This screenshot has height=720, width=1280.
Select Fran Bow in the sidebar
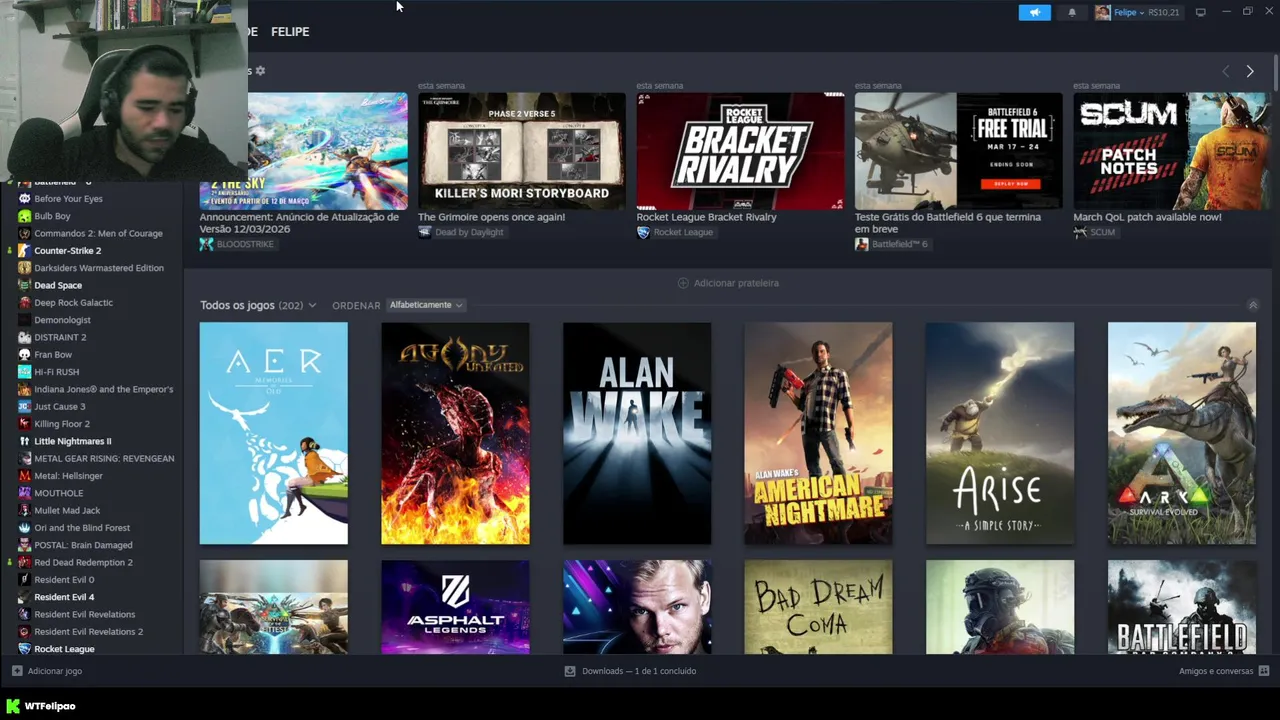53,354
